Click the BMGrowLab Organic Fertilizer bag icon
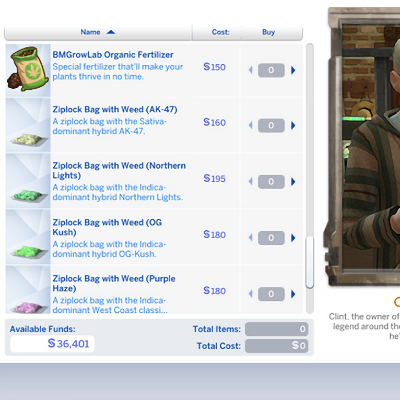The image size is (400, 400). [x=28, y=69]
